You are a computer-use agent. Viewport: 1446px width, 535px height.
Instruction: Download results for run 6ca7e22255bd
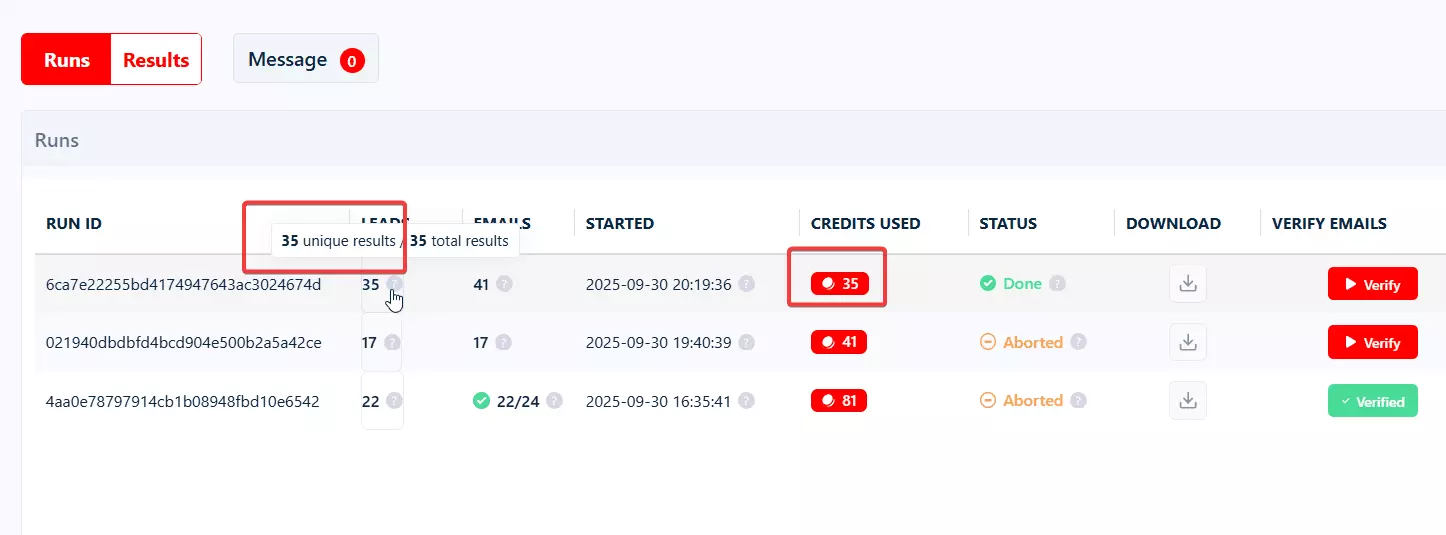coord(1188,284)
